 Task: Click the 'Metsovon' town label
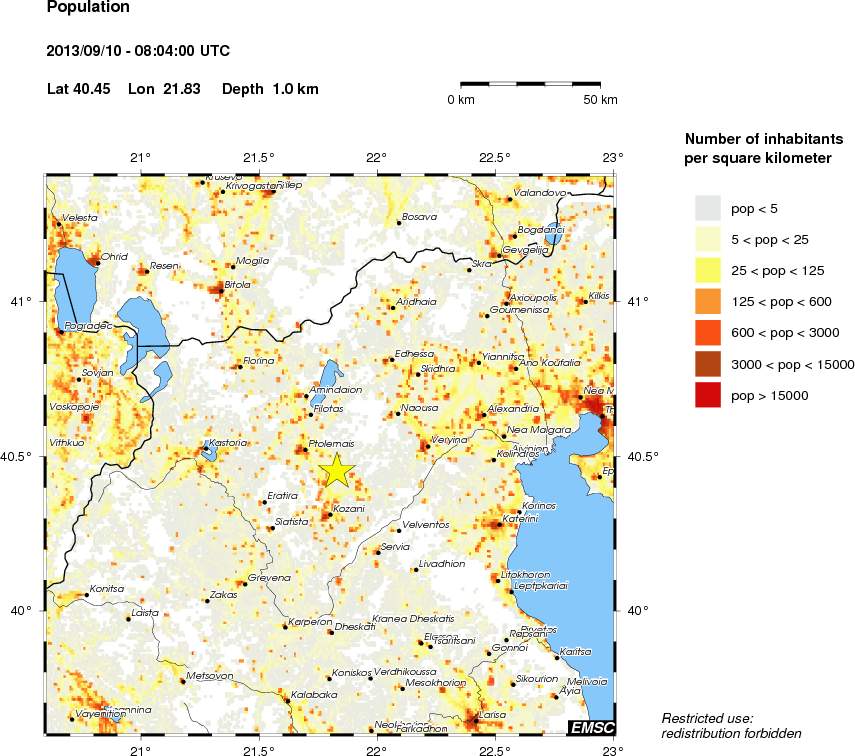pos(209,676)
